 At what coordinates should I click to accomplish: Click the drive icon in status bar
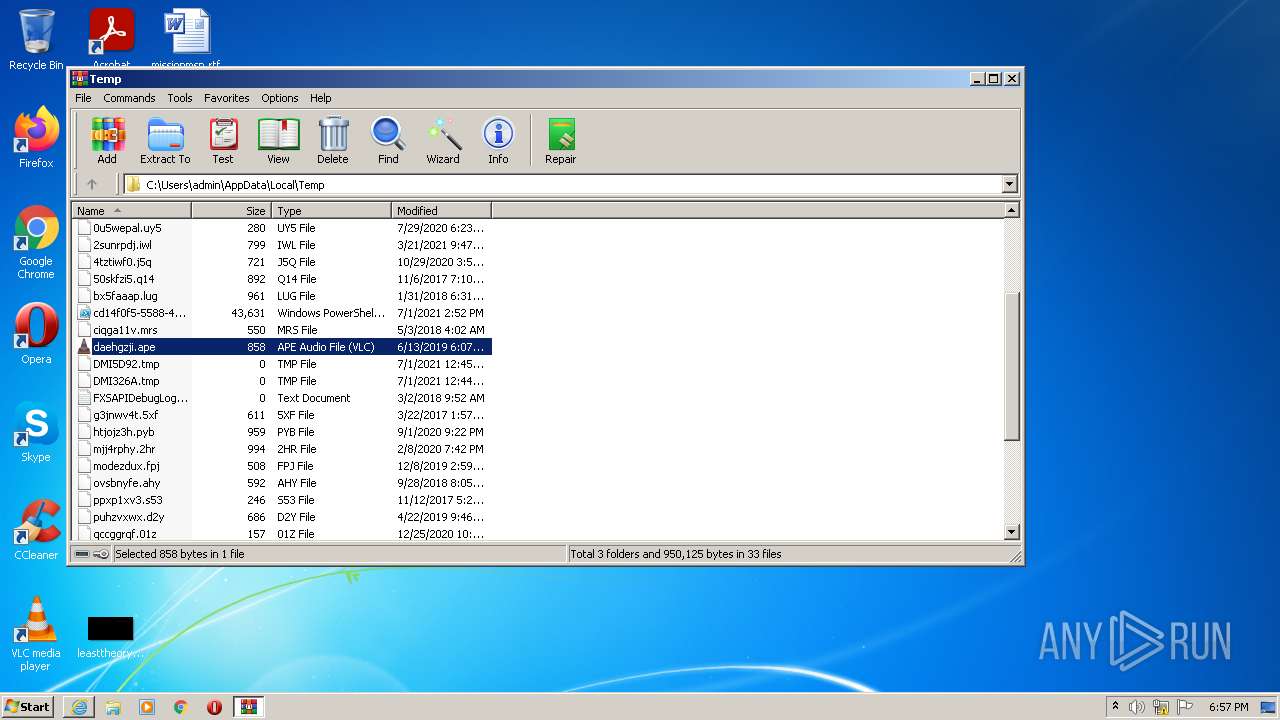[x=82, y=554]
